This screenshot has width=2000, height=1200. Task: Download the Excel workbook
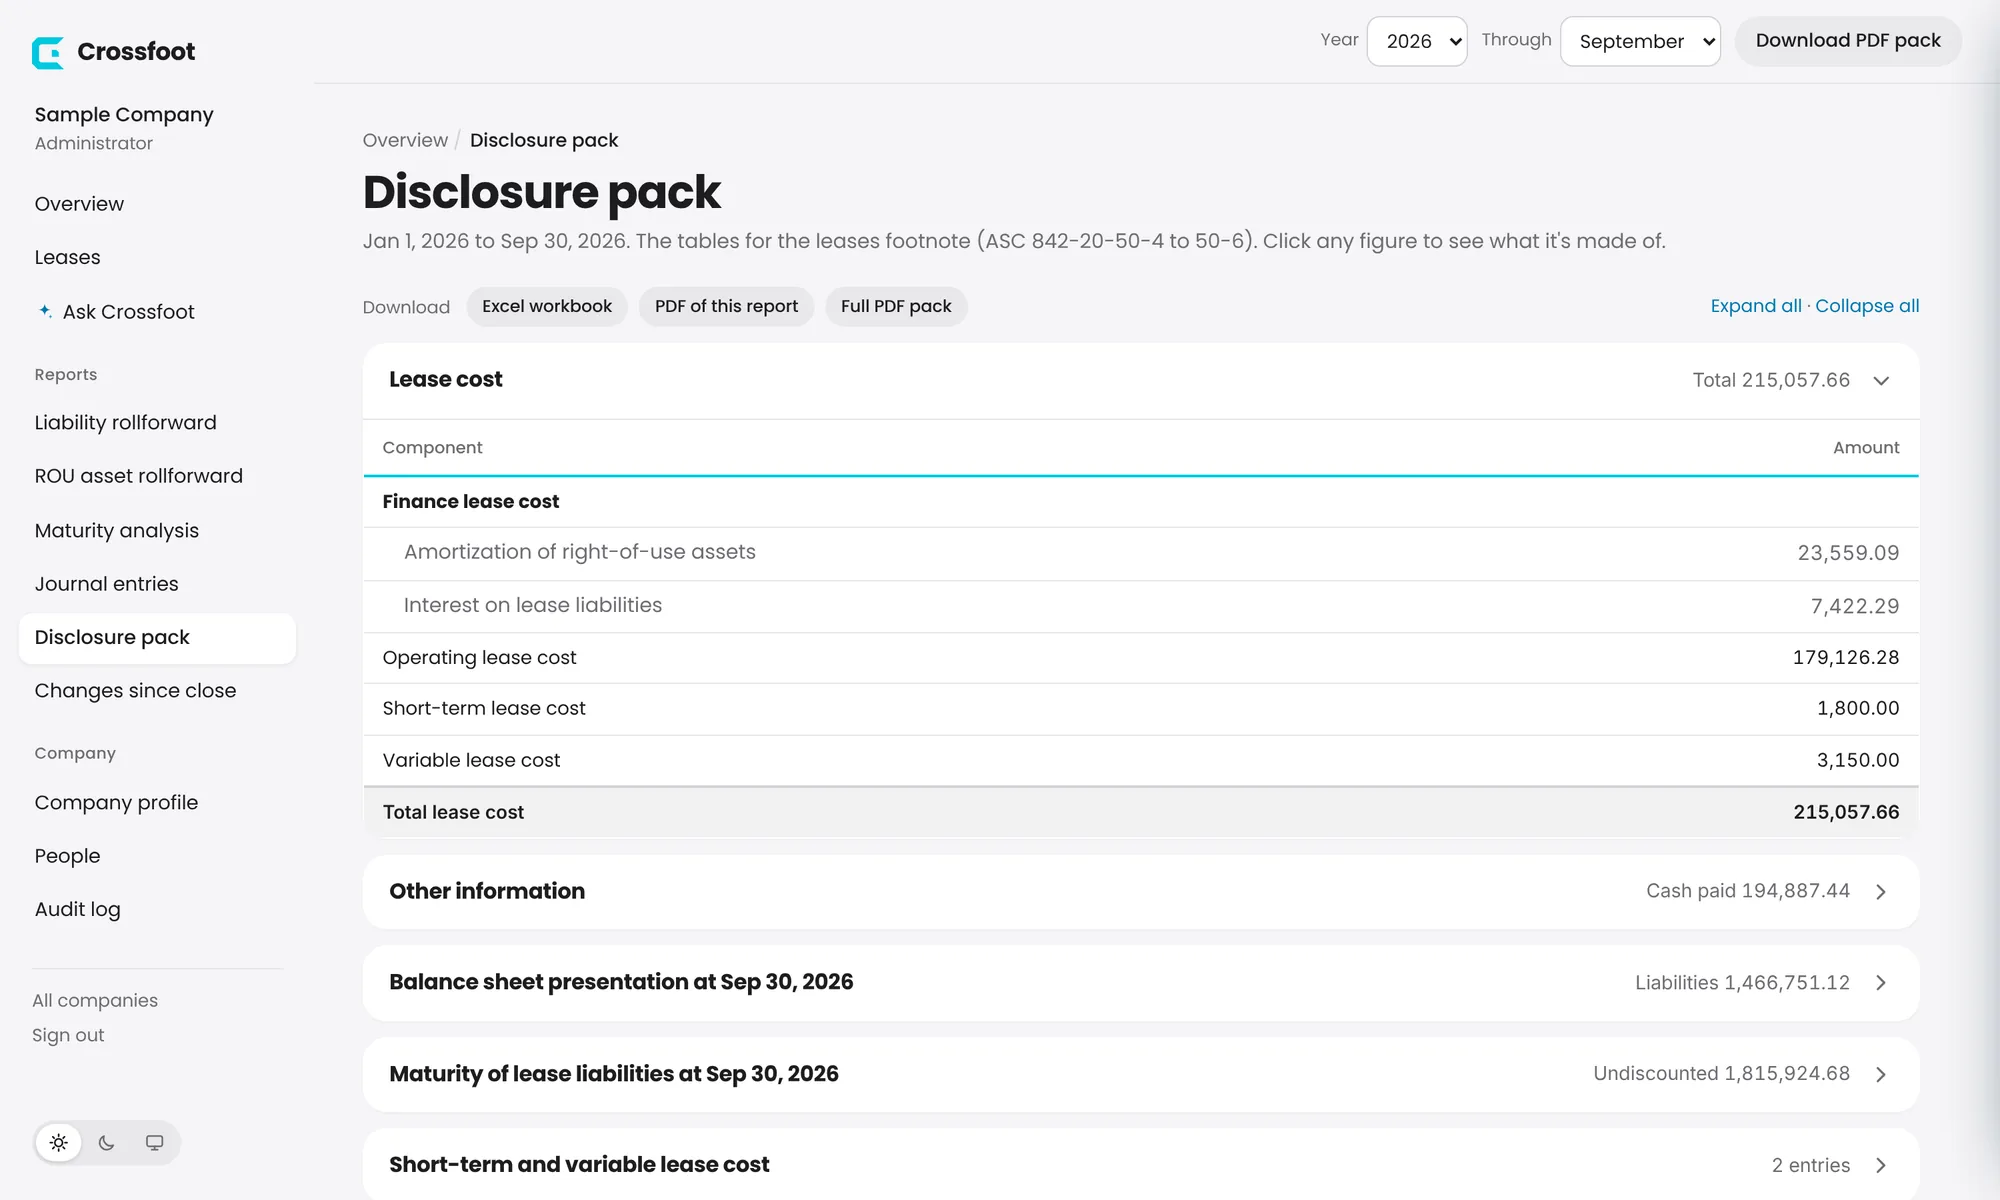[547, 306]
